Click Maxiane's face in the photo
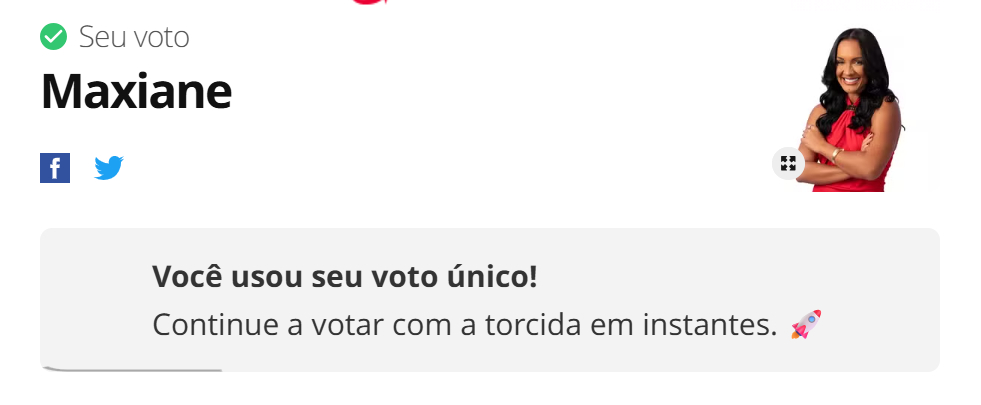 point(852,66)
